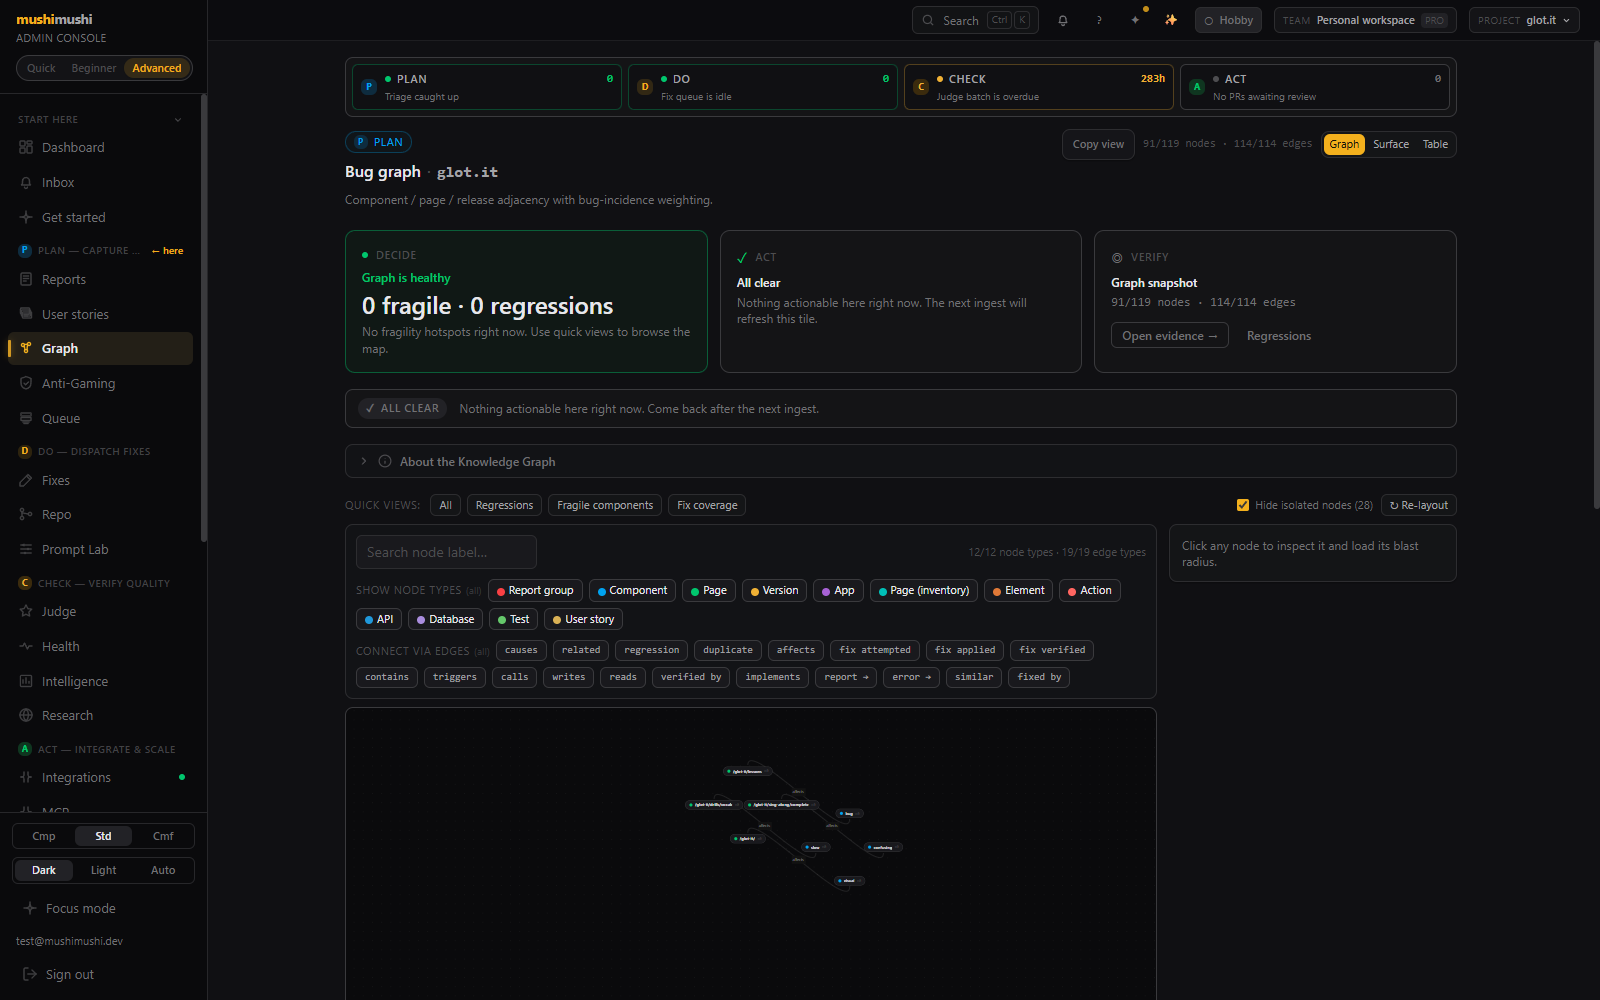Click the Fixes pencil icon
The height and width of the screenshot is (1000, 1600).
26,480
